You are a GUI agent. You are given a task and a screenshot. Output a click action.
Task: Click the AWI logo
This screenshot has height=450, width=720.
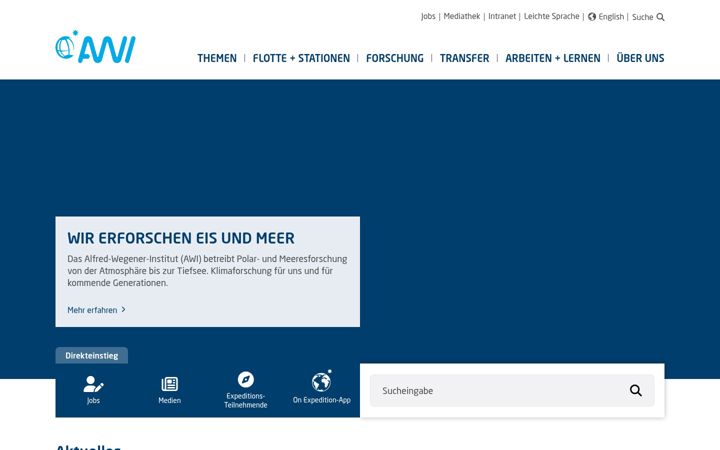[96, 47]
